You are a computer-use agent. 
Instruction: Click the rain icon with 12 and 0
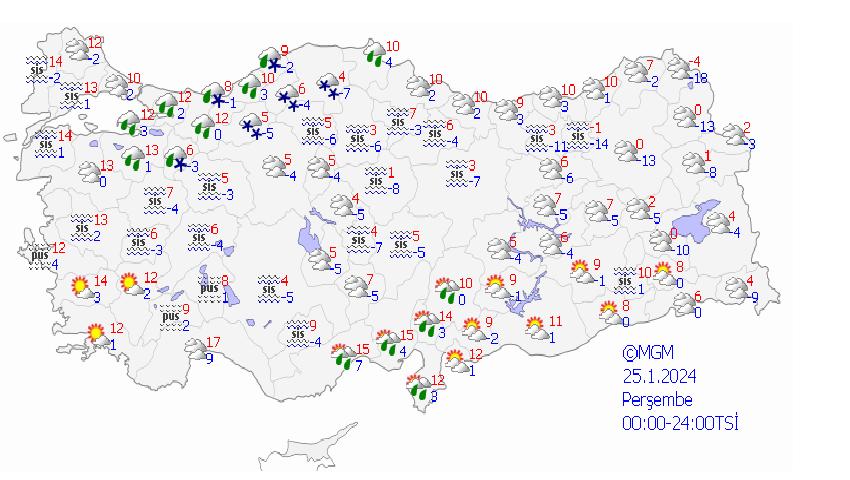203,126
